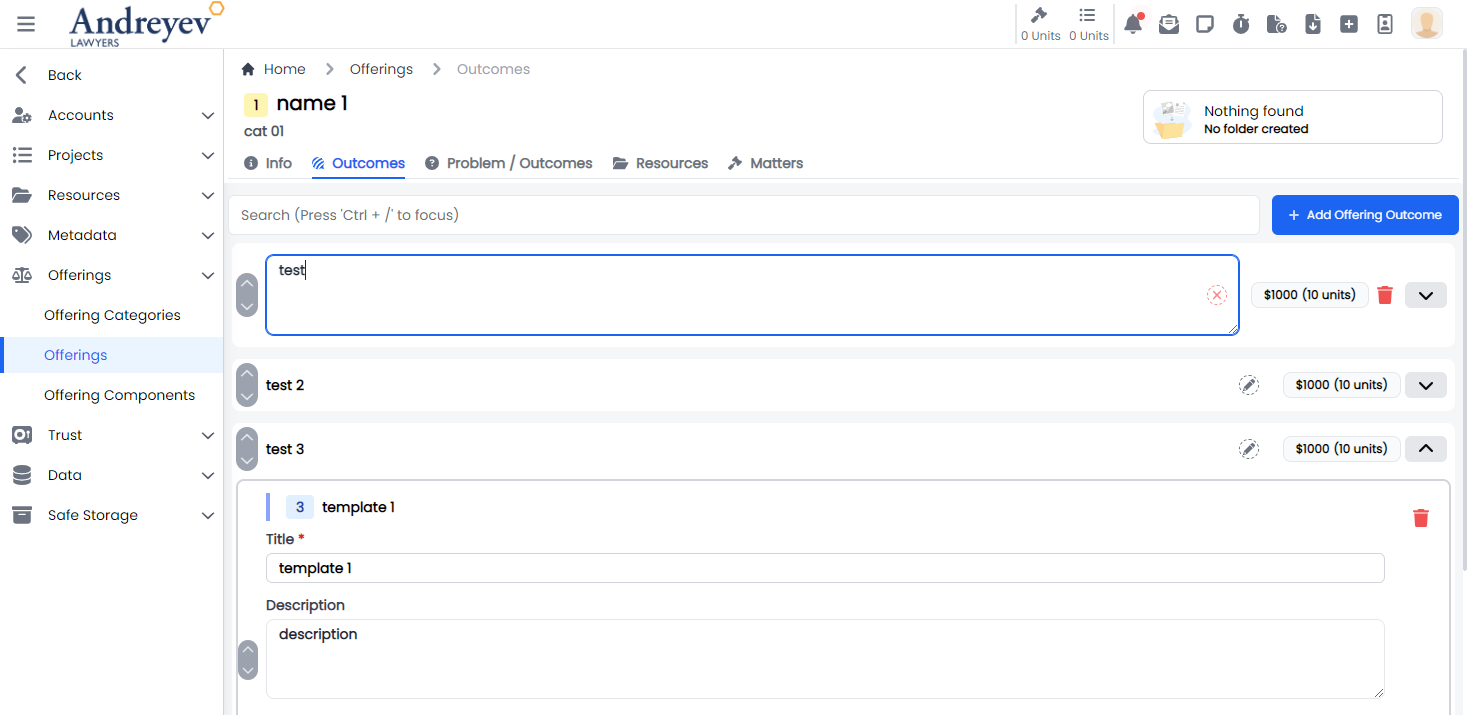The height and width of the screenshot is (715, 1467).
Task: Focus the outcomes search field
Action: (743, 215)
